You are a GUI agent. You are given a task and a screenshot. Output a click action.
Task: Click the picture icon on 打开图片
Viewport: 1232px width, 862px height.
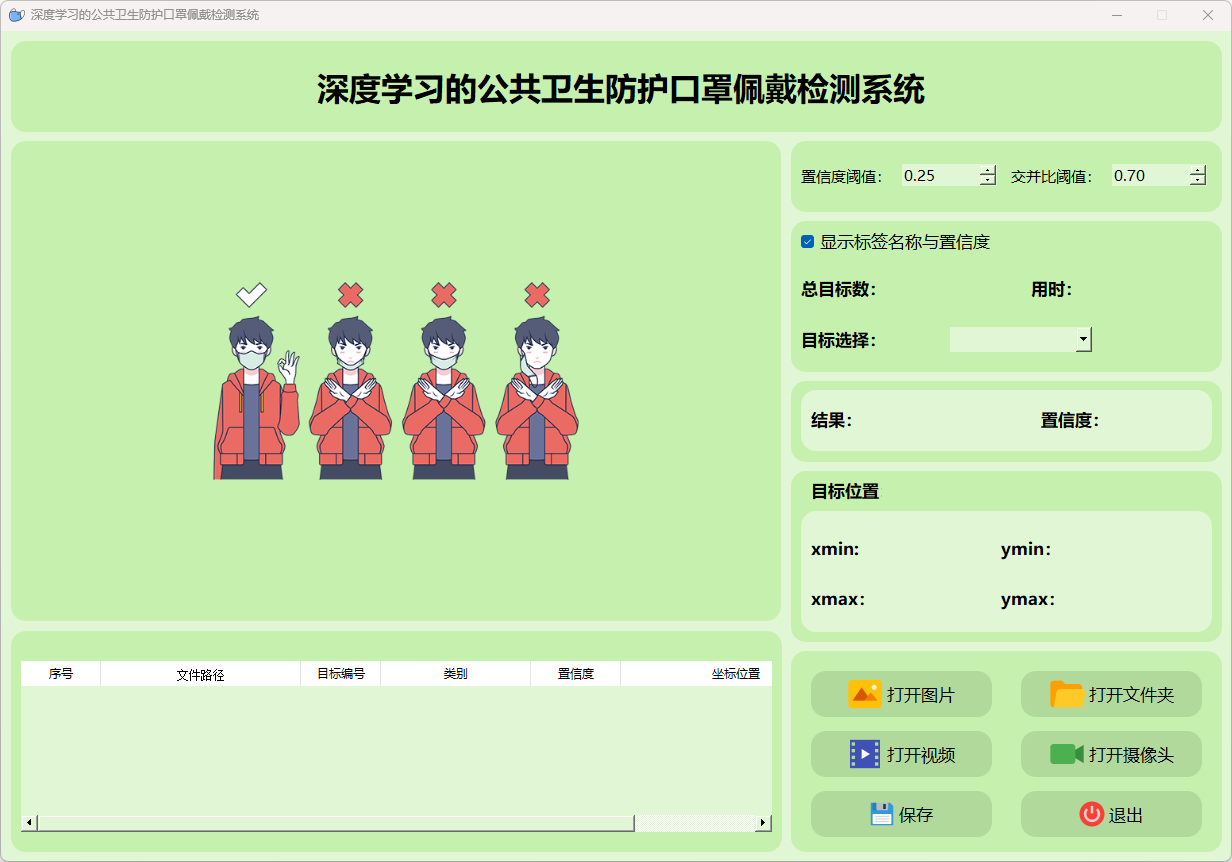pos(864,694)
